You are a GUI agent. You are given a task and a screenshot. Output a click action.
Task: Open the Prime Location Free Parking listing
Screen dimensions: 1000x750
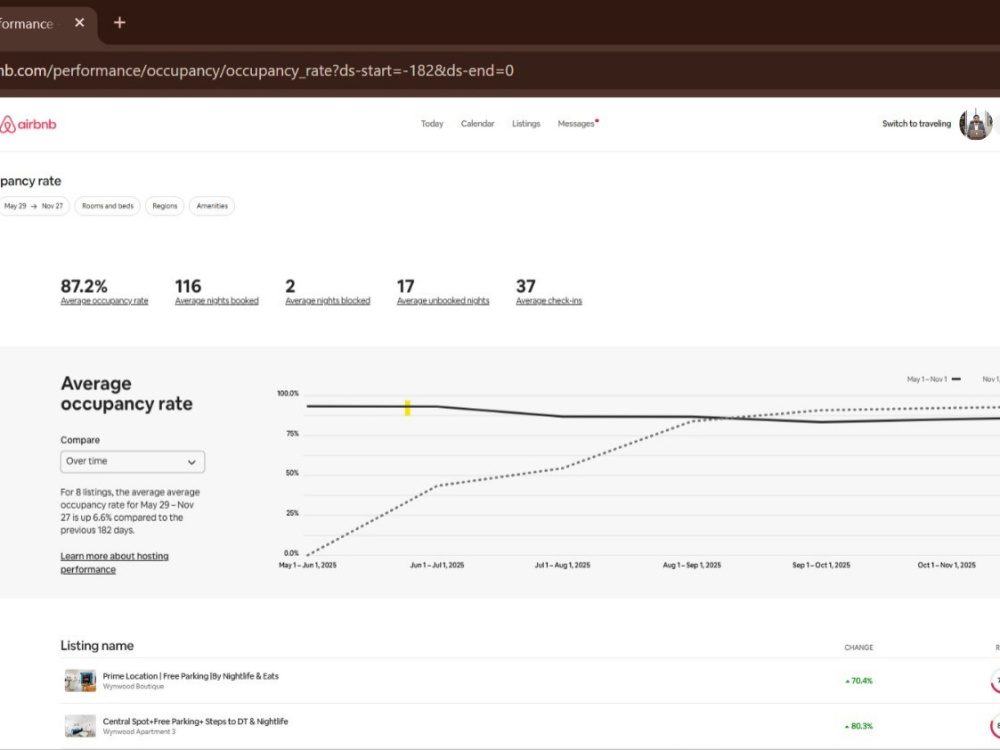(191, 676)
